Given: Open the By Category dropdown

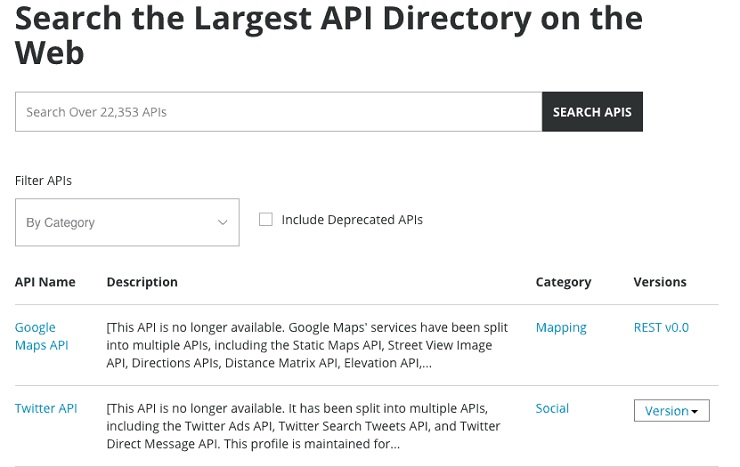Looking at the screenshot, I should 127,222.
